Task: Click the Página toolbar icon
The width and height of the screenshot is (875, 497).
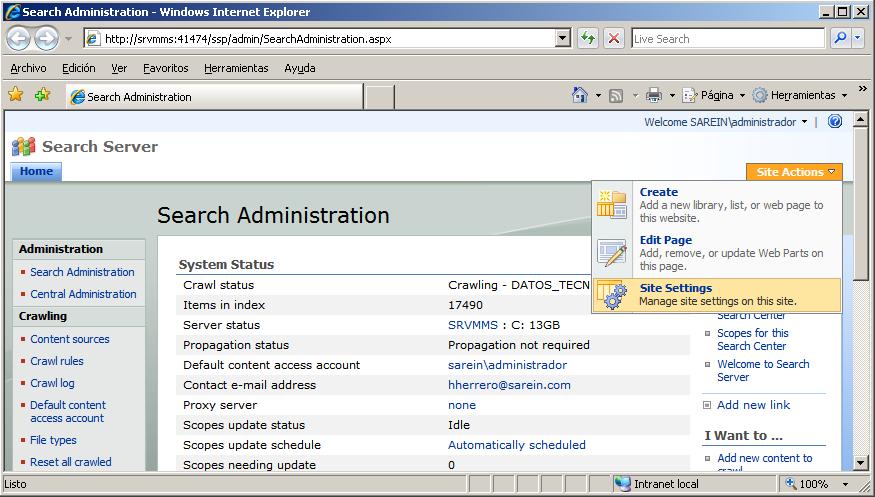Action: (690, 95)
